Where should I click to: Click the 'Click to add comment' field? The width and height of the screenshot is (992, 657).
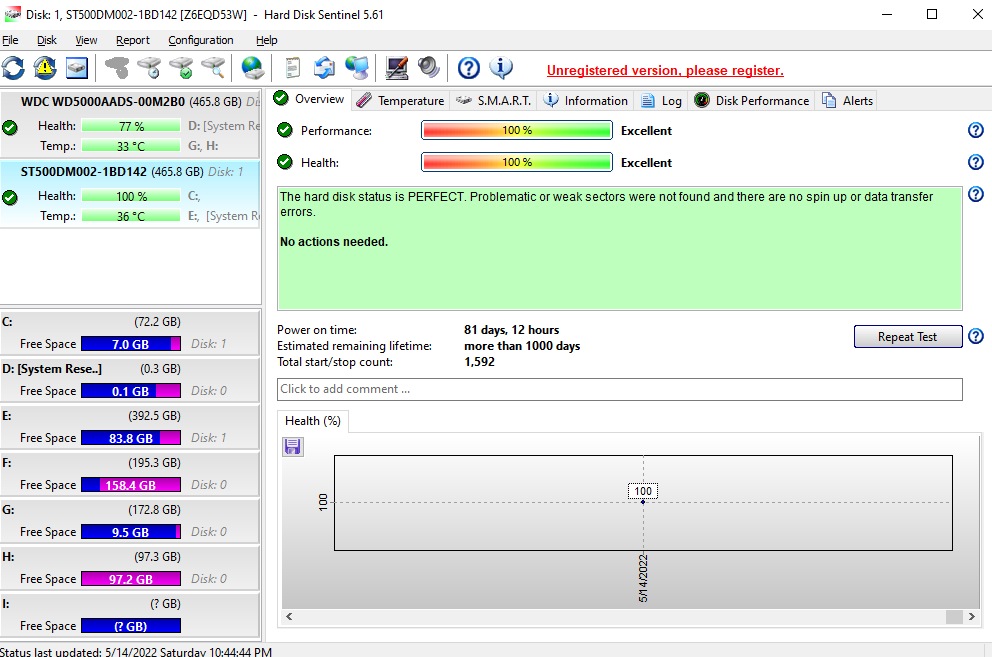619,389
